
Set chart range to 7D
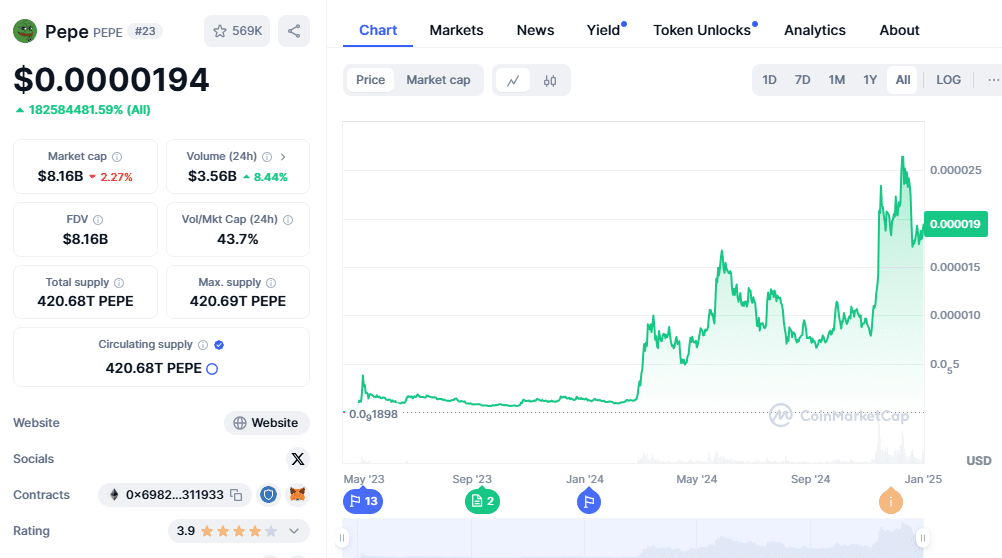click(x=802, y=80)
